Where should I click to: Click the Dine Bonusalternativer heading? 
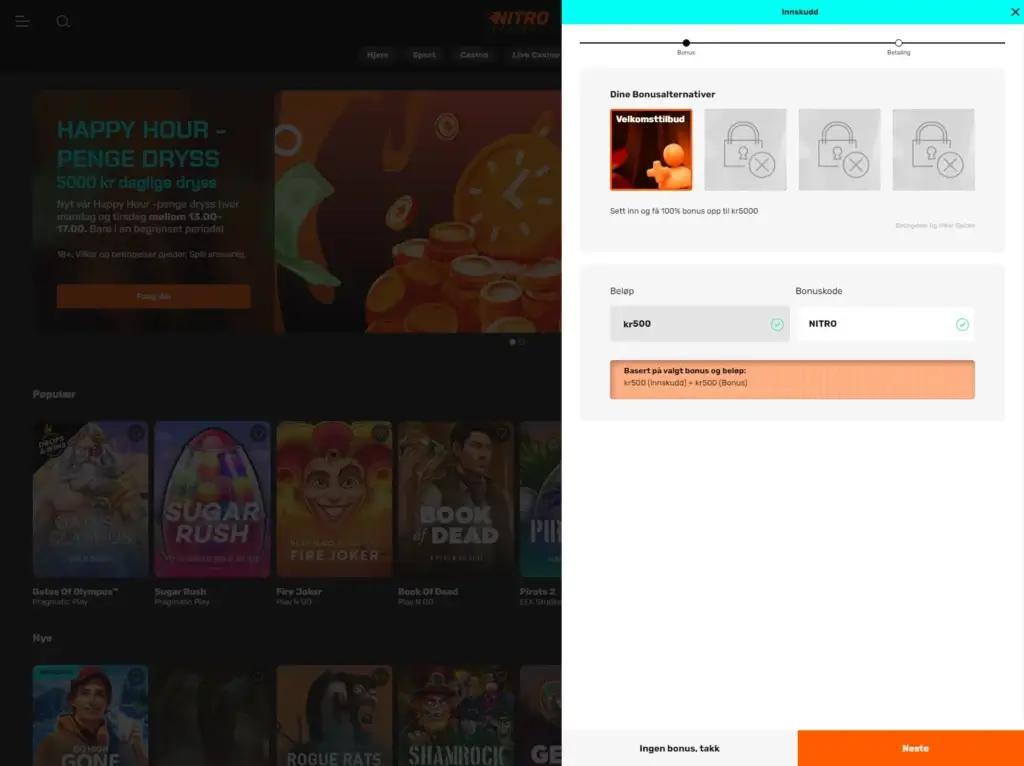tap(662, 94)
